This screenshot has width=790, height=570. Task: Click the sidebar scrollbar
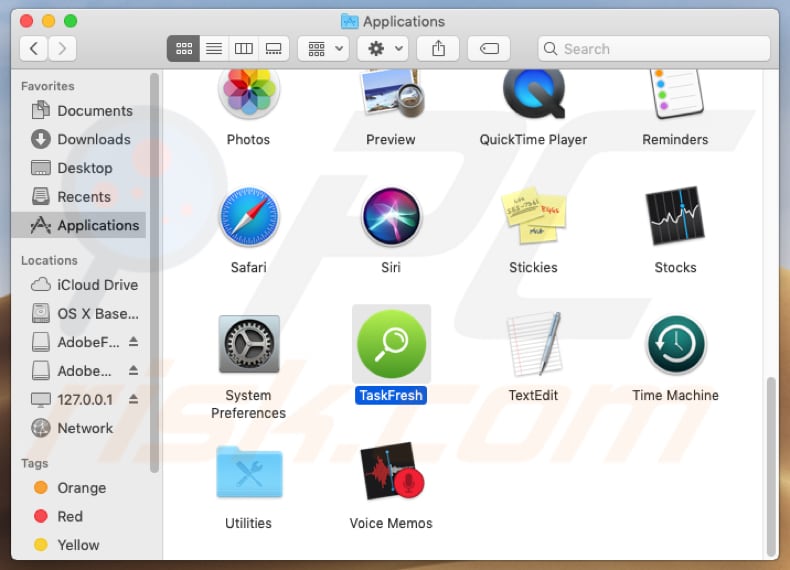click(154, 272)
